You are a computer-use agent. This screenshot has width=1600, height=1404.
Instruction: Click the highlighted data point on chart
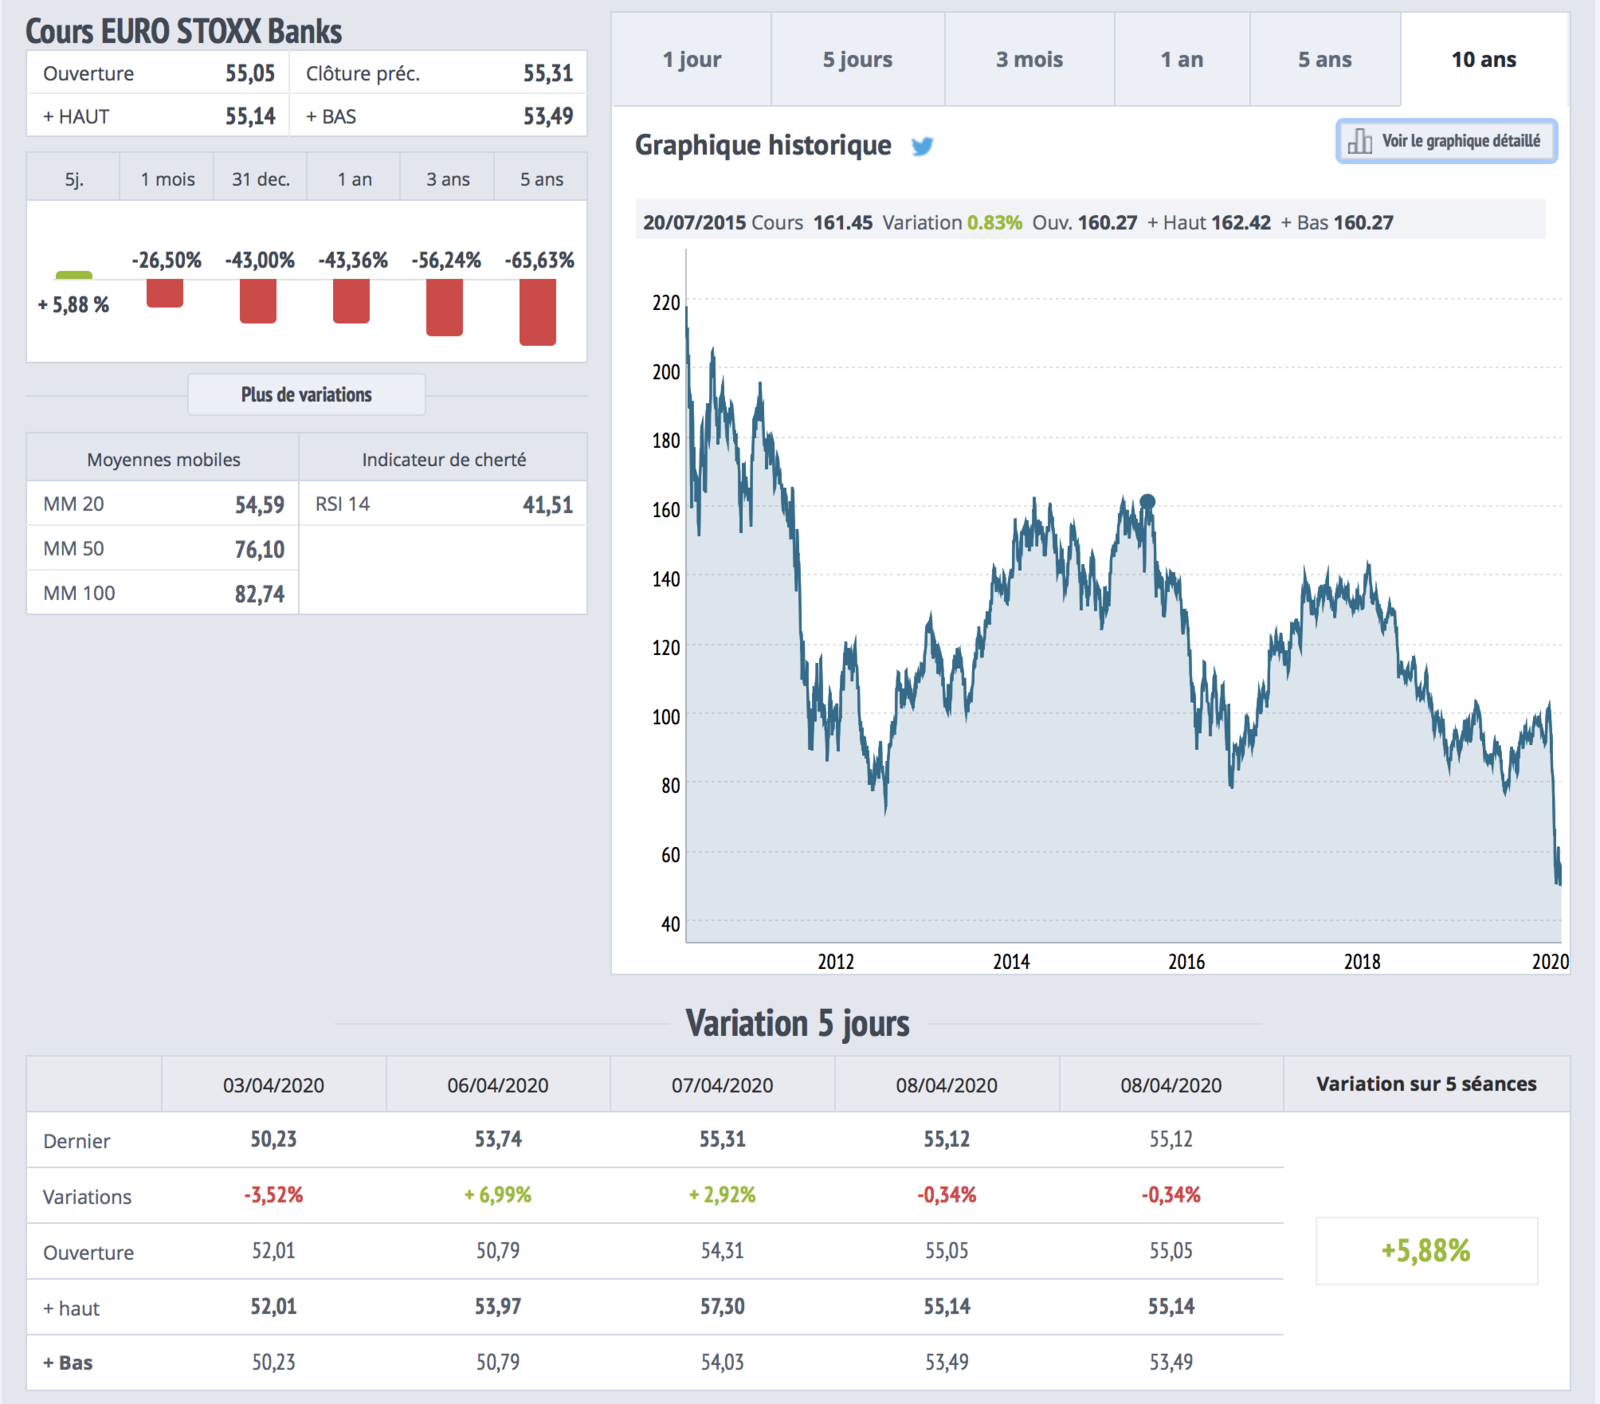(x=1148, y=502)
